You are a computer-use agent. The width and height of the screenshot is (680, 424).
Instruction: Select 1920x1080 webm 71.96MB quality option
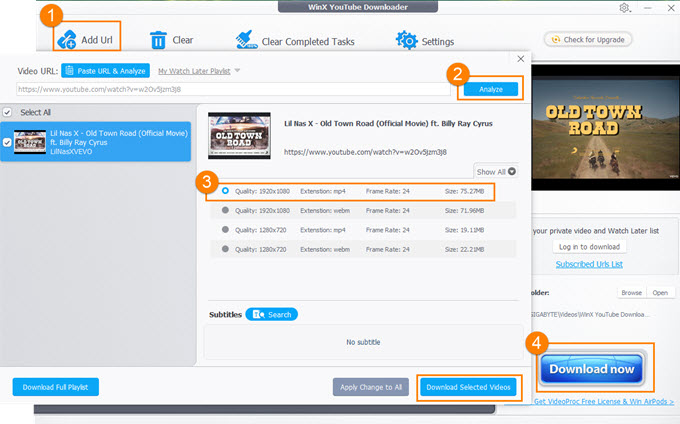225,210
